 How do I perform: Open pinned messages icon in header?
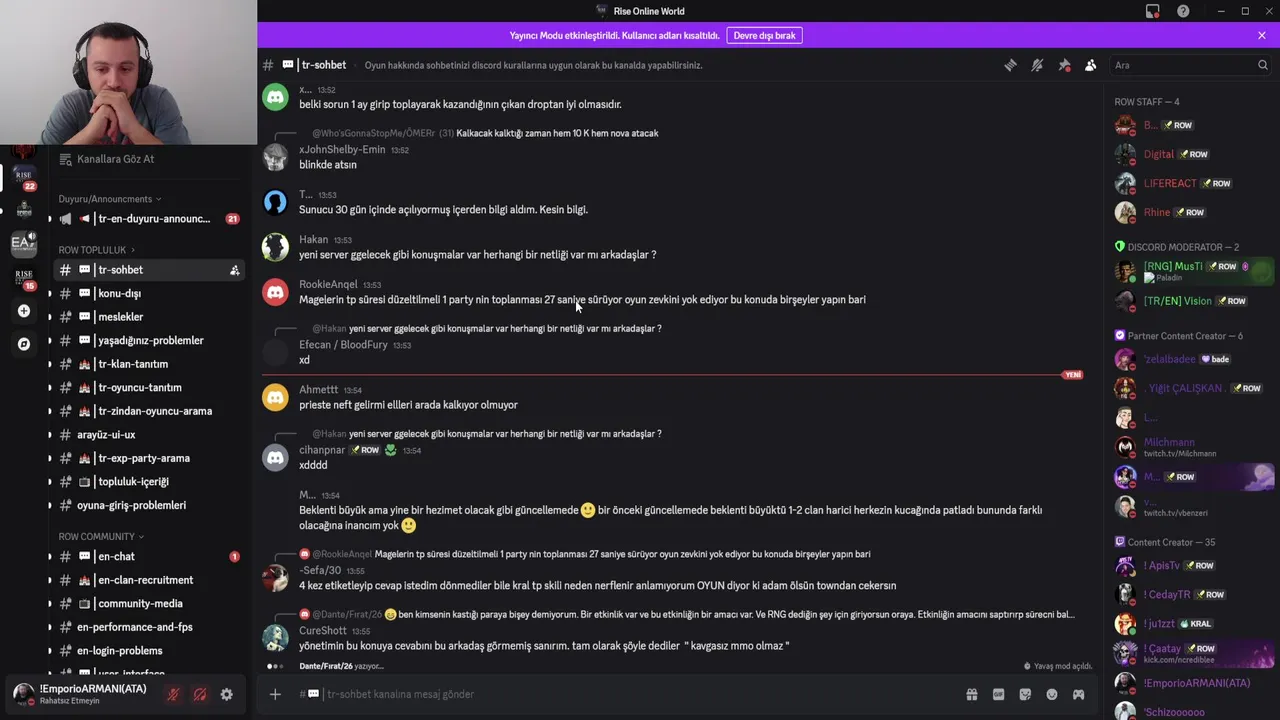[x=1064, y=65]
